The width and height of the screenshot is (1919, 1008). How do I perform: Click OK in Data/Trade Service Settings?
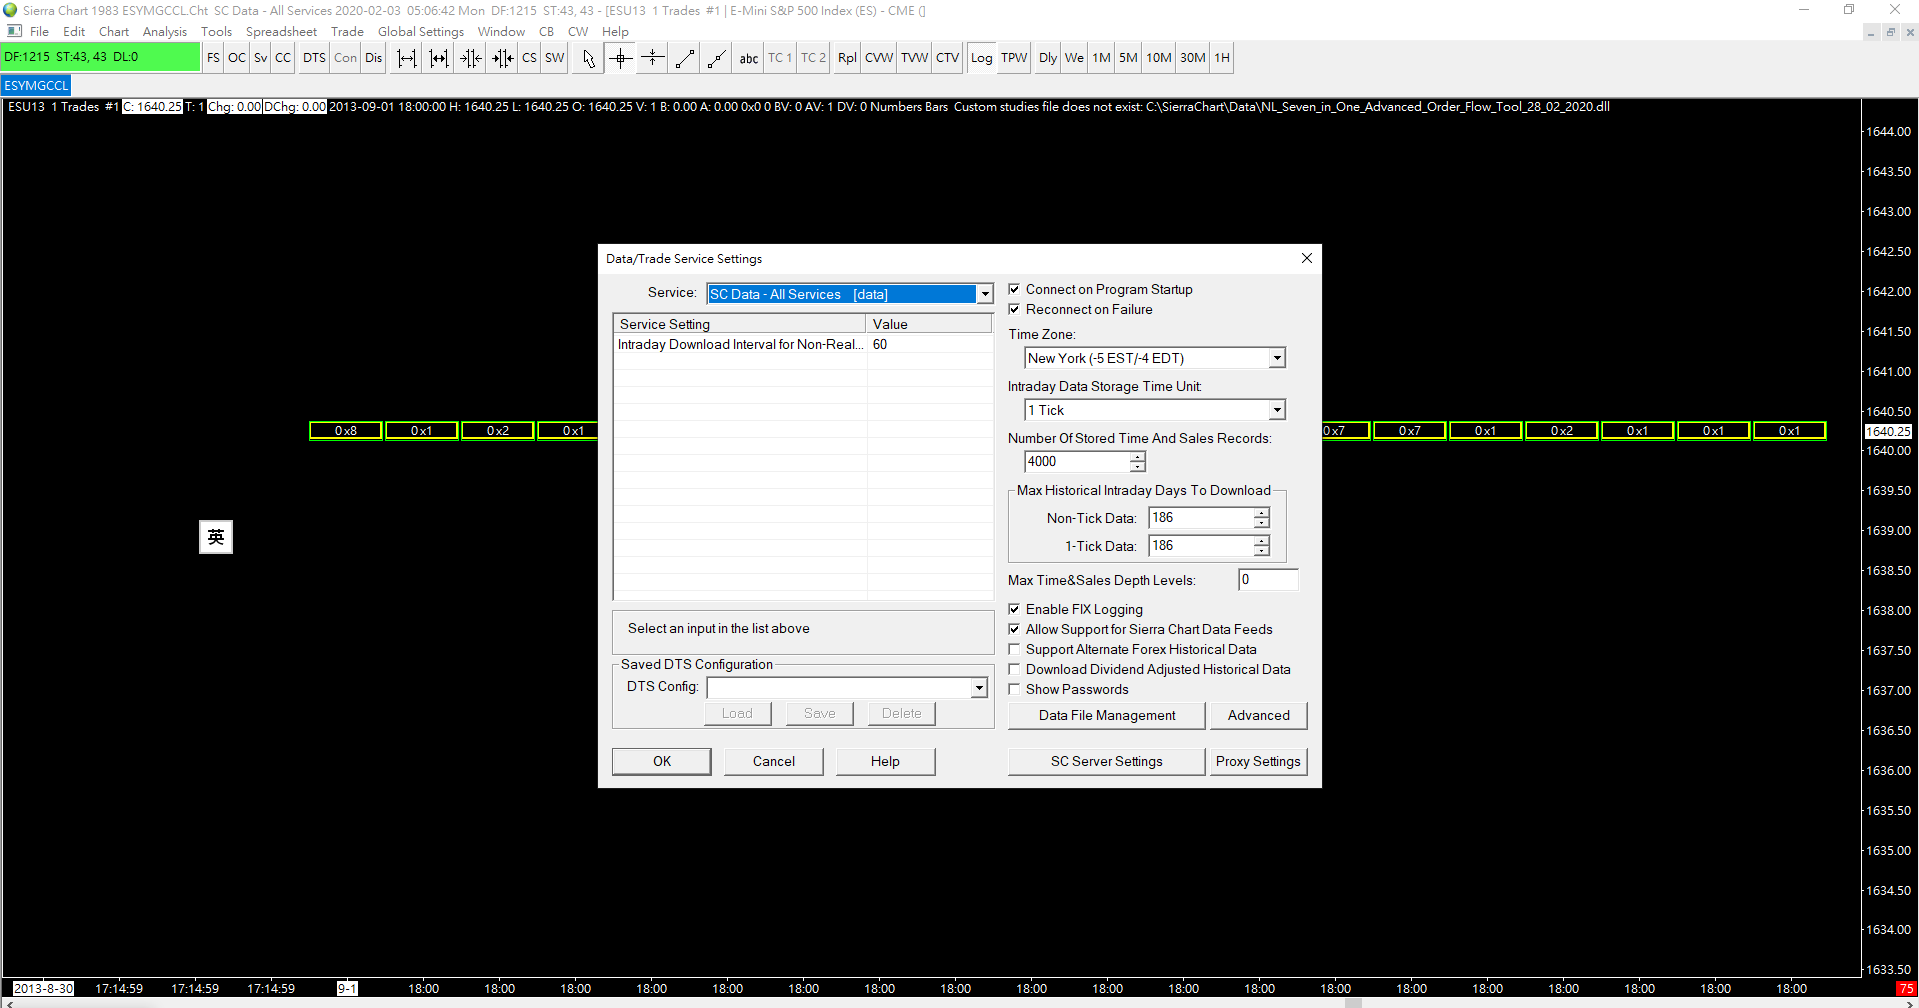pyautogui.click(x=662, y=761)
